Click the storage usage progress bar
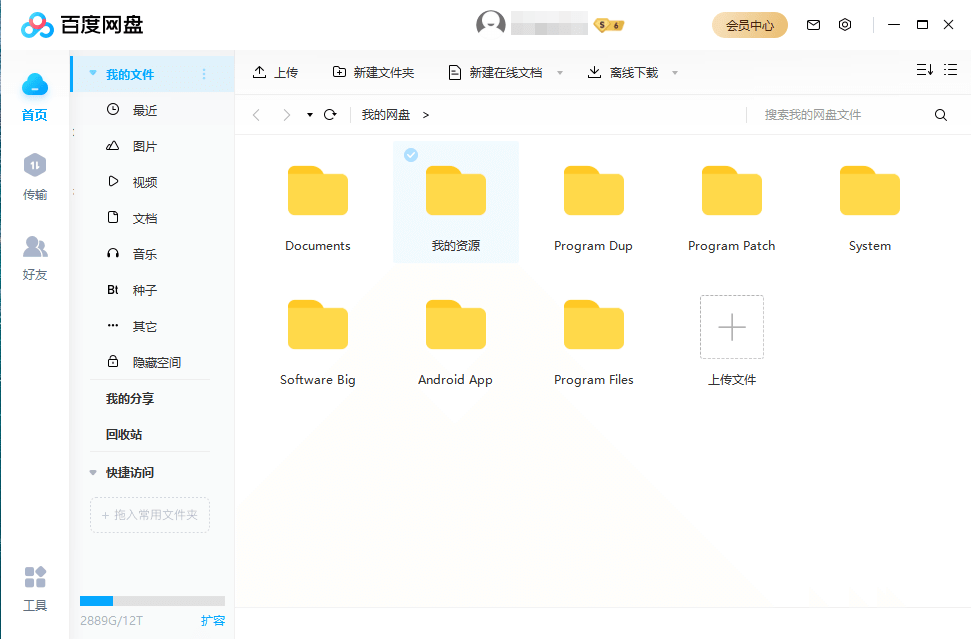This screenshot has height=639, width=971. [152, 601]
